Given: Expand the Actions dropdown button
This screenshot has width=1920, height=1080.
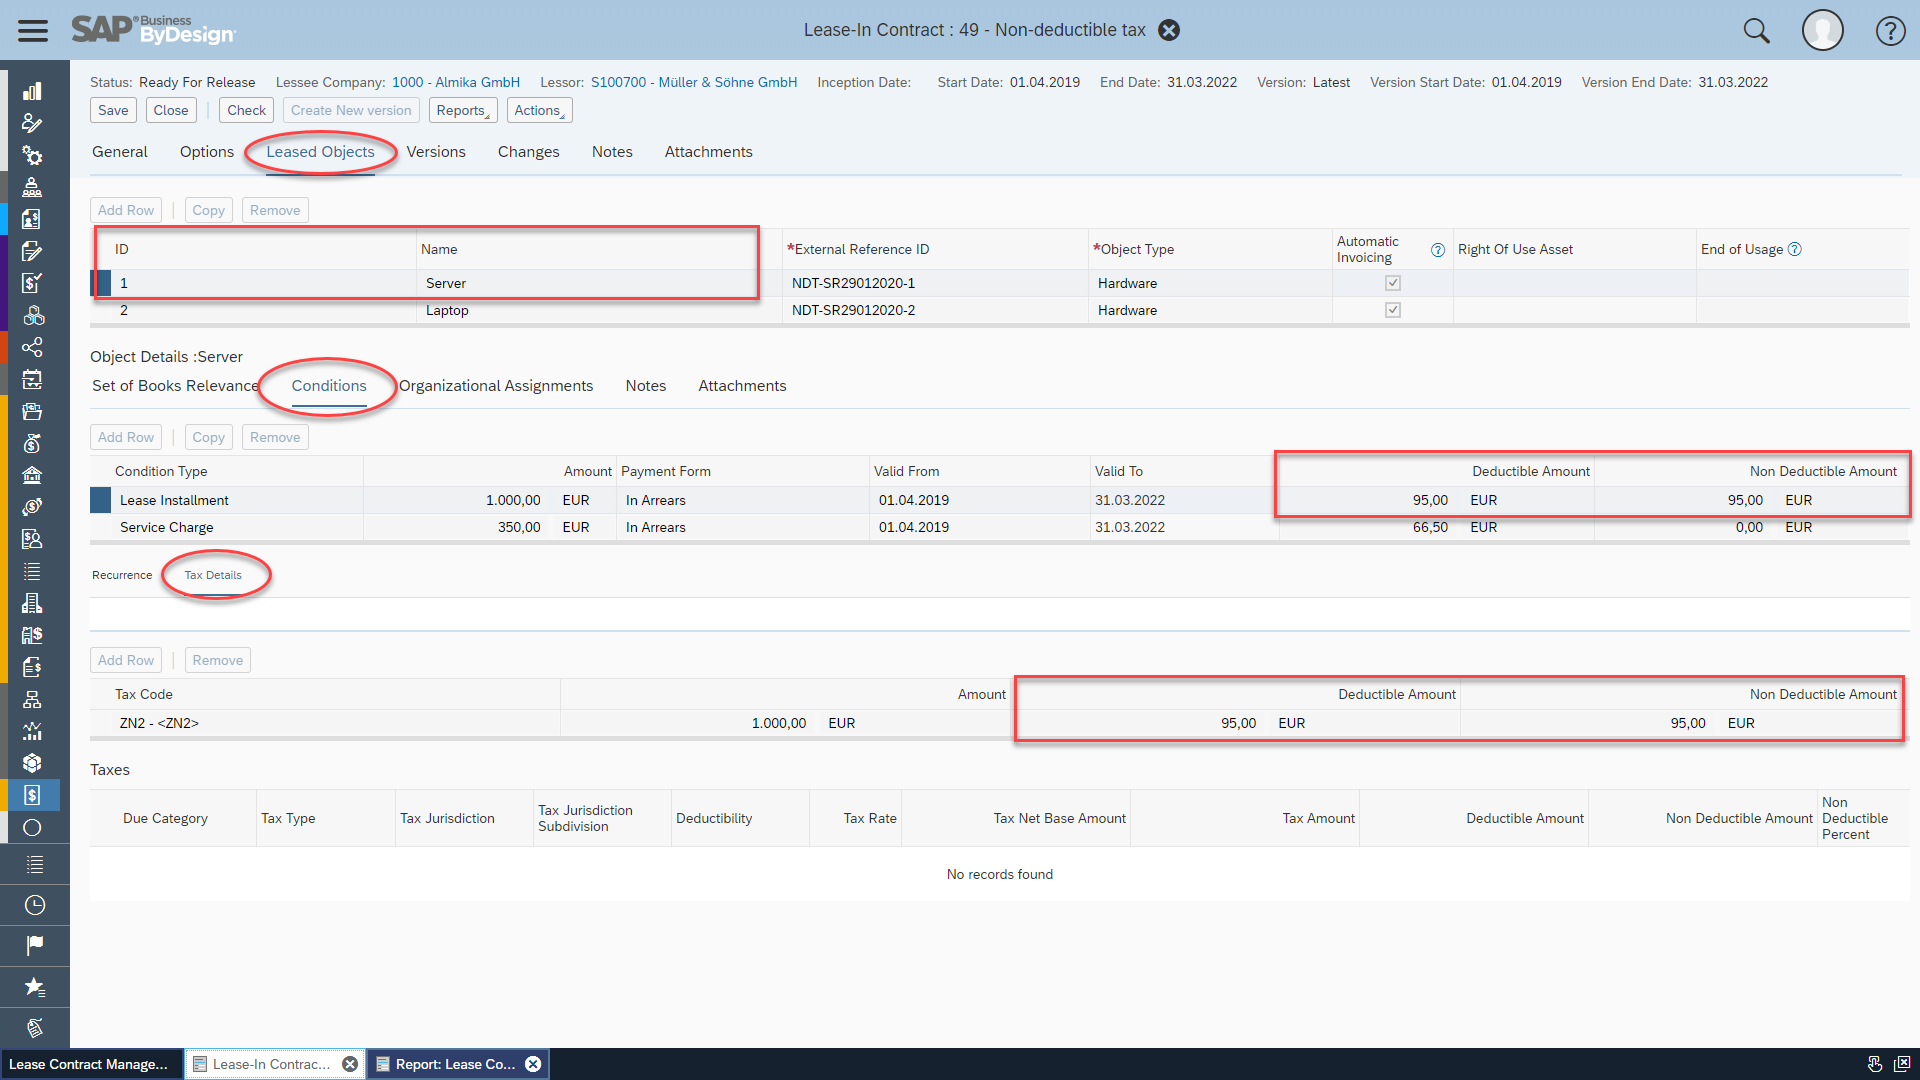Looking at the screenshot, I should click(539, 110).
